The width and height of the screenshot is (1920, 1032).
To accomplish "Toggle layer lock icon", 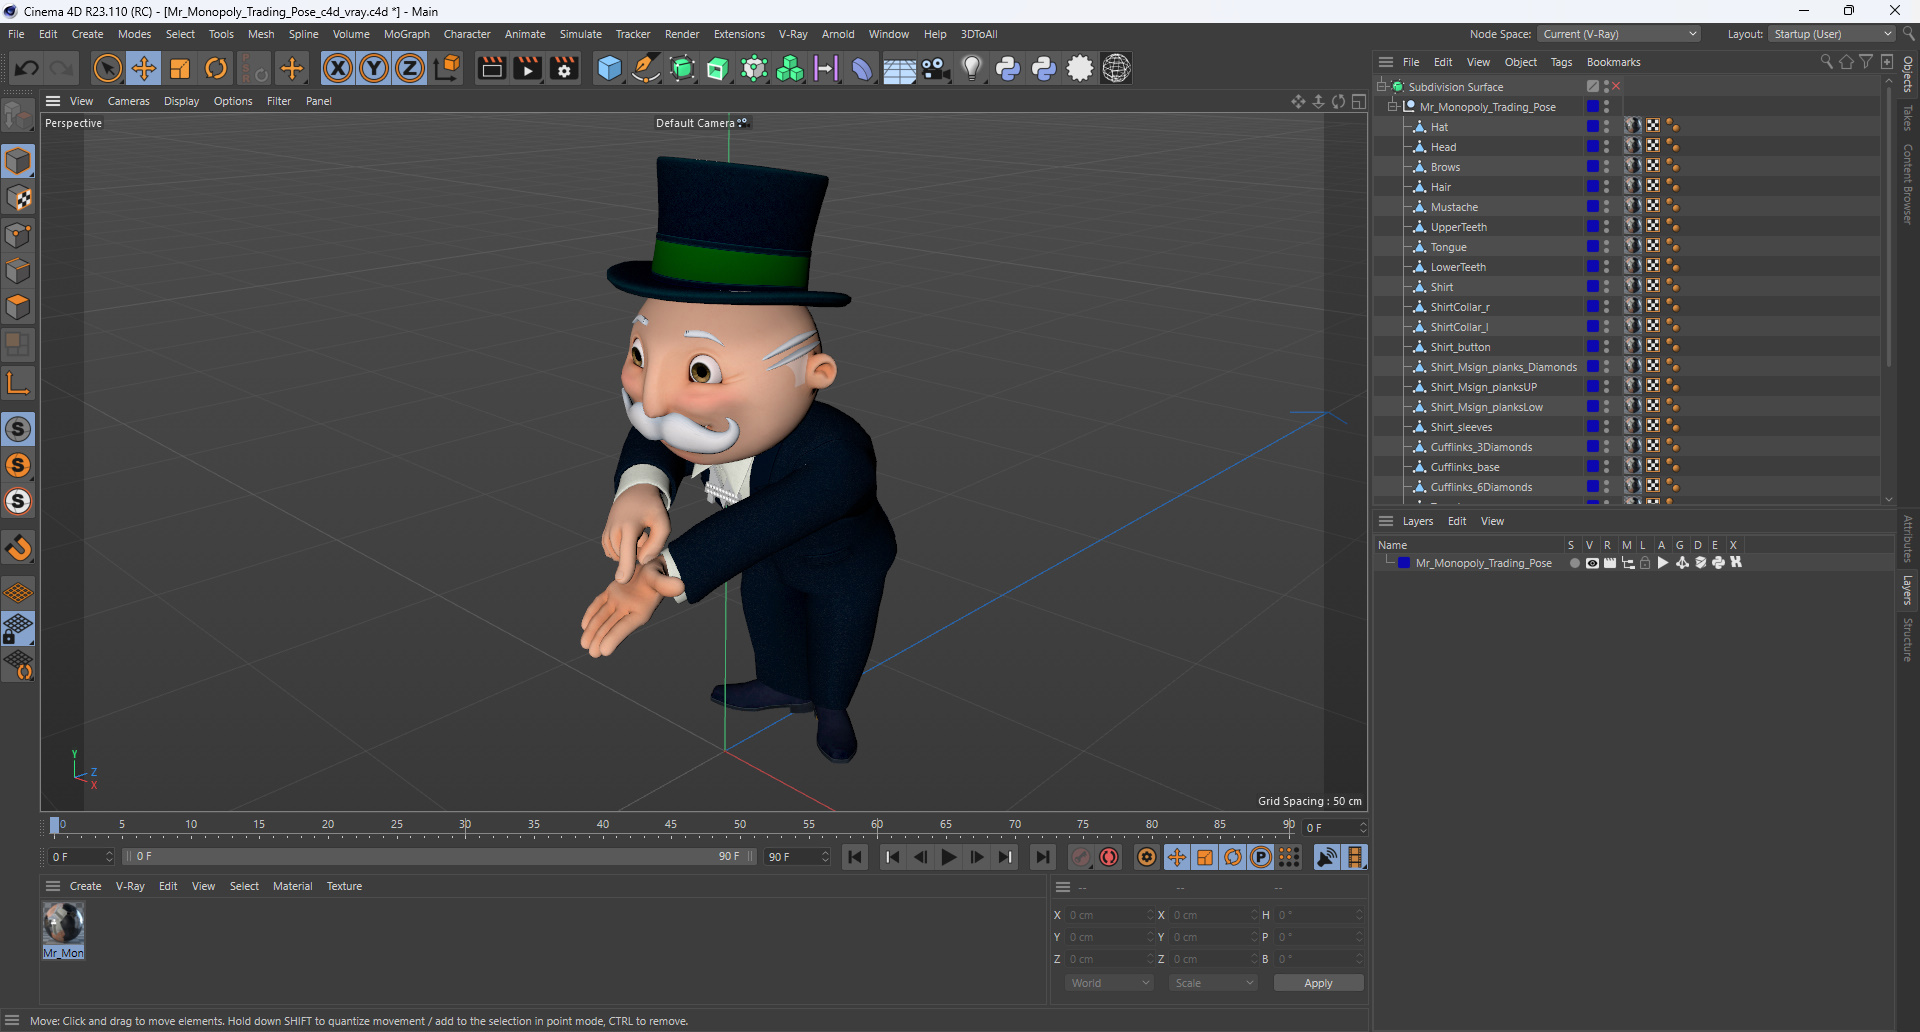I will tap(1645, 563).
